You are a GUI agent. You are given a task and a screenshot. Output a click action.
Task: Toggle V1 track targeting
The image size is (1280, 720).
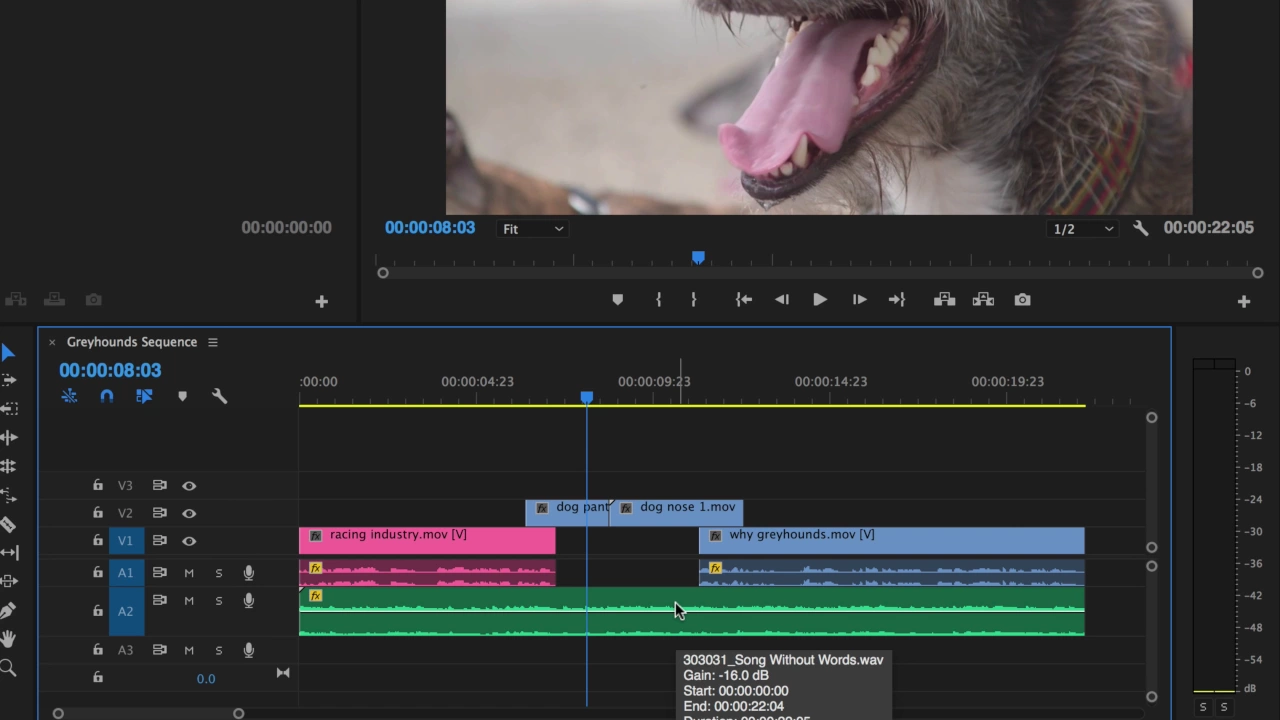tap(125, 541)
